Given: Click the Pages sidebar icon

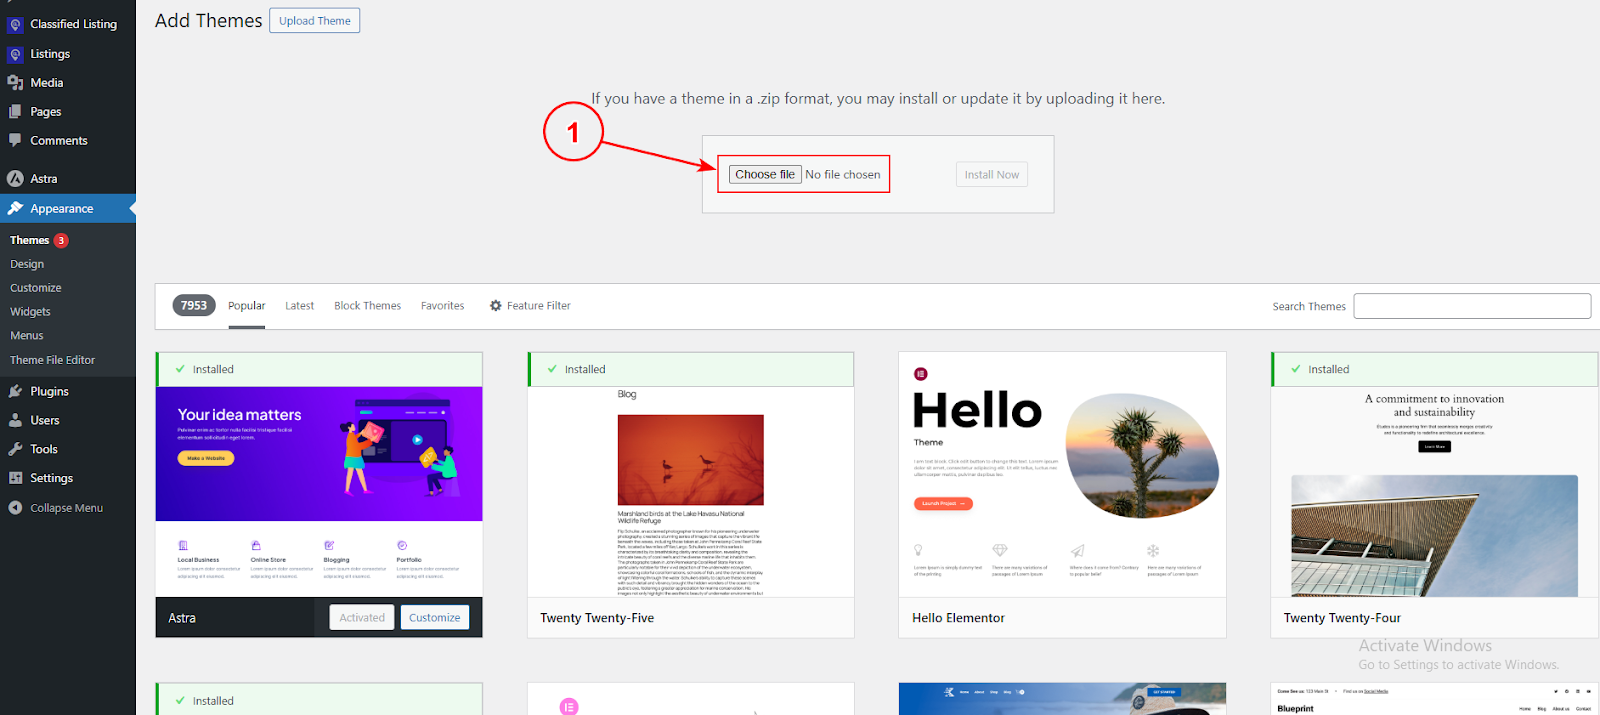Looking at the screenshot, I should point(15,112).
